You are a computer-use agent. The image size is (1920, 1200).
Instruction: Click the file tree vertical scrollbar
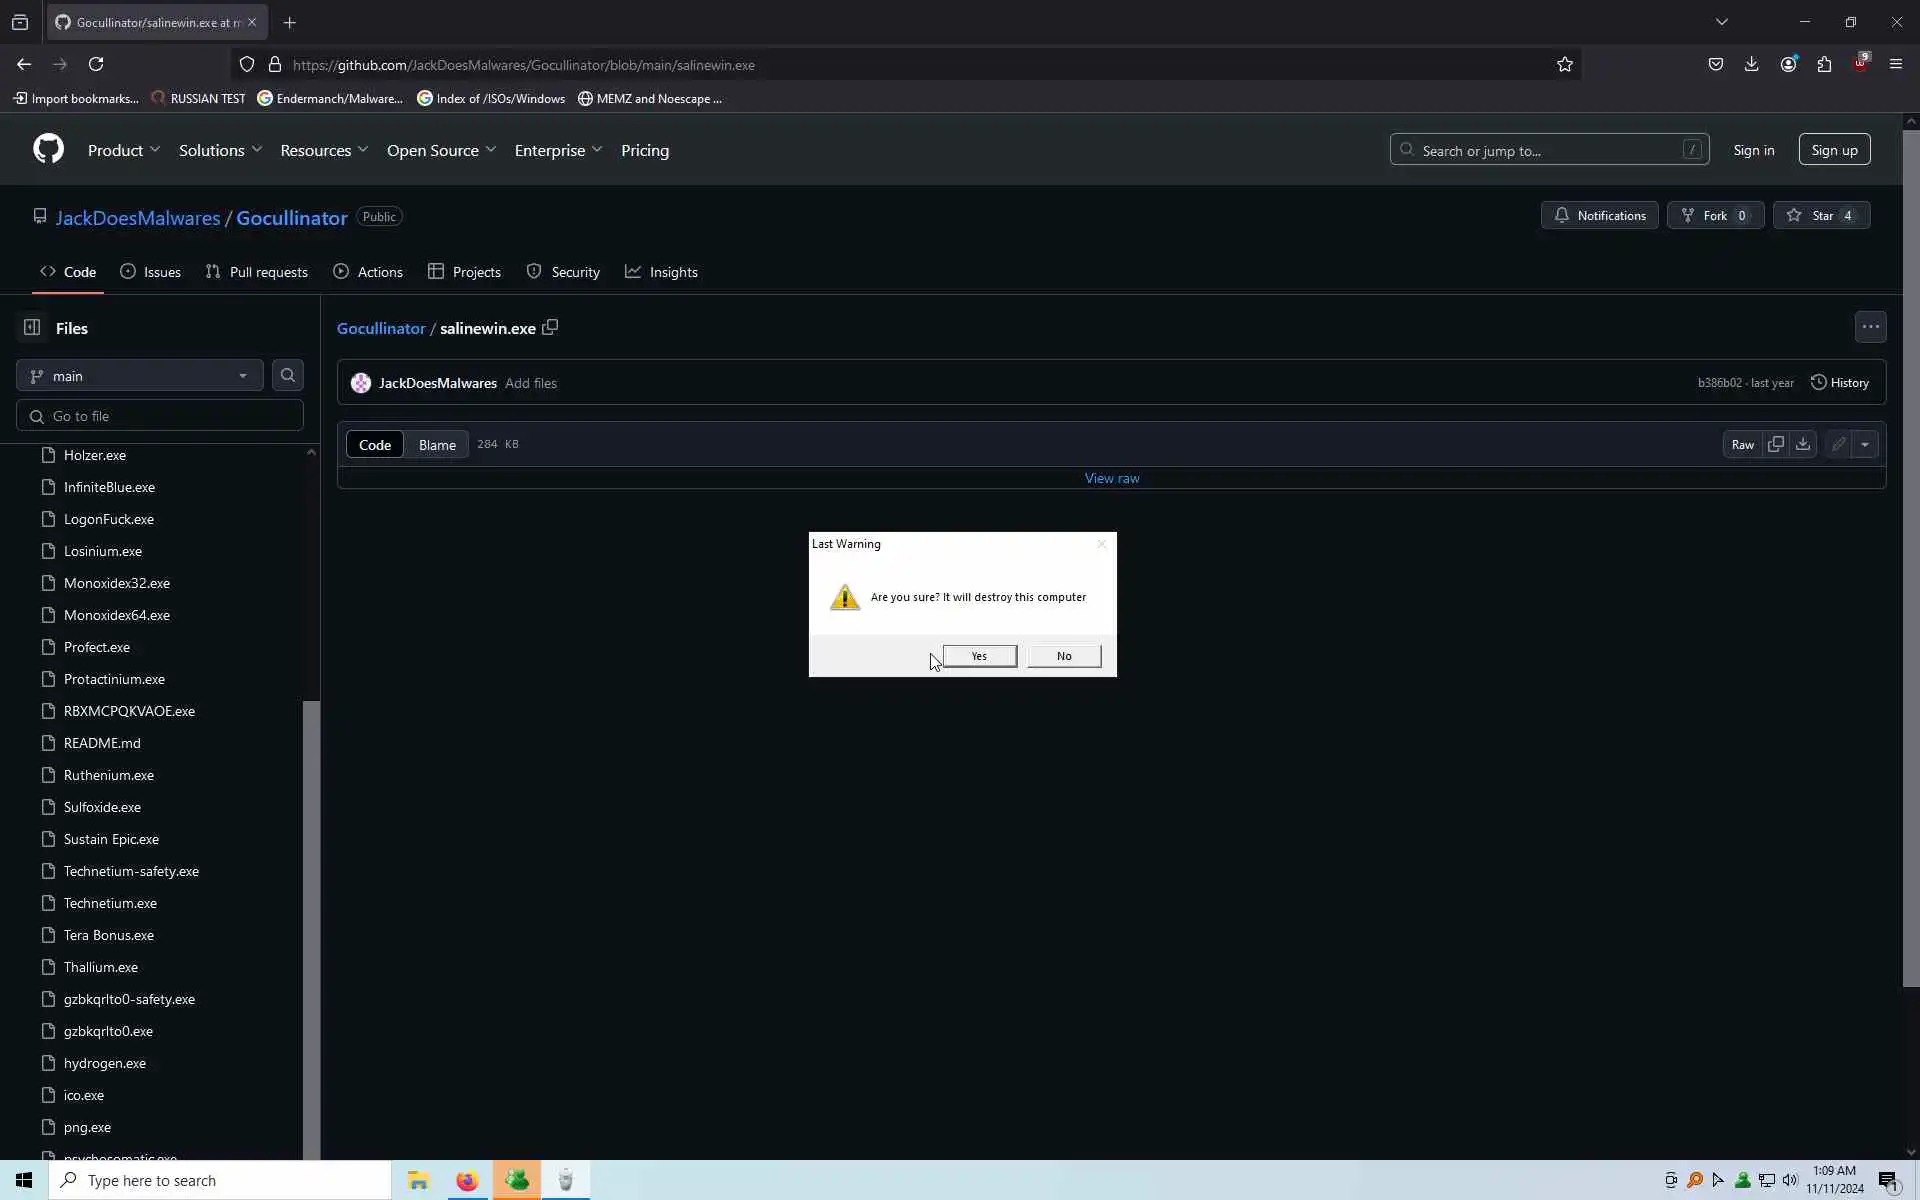tap(311, 900)
